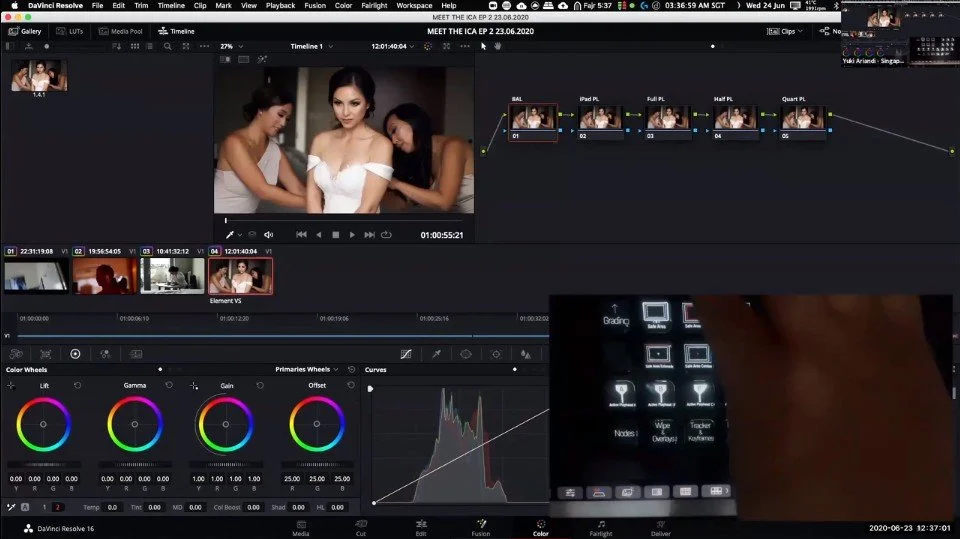Switch to the Fusion page tab
The height and width of the screenshot is (539, 960).
coord(481,528)
